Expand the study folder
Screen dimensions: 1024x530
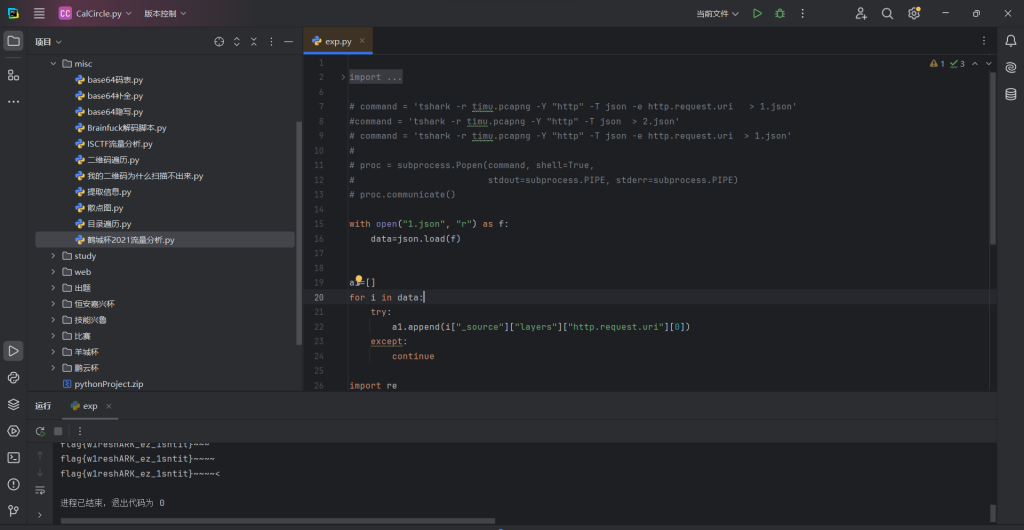click(x=53, y=256)
